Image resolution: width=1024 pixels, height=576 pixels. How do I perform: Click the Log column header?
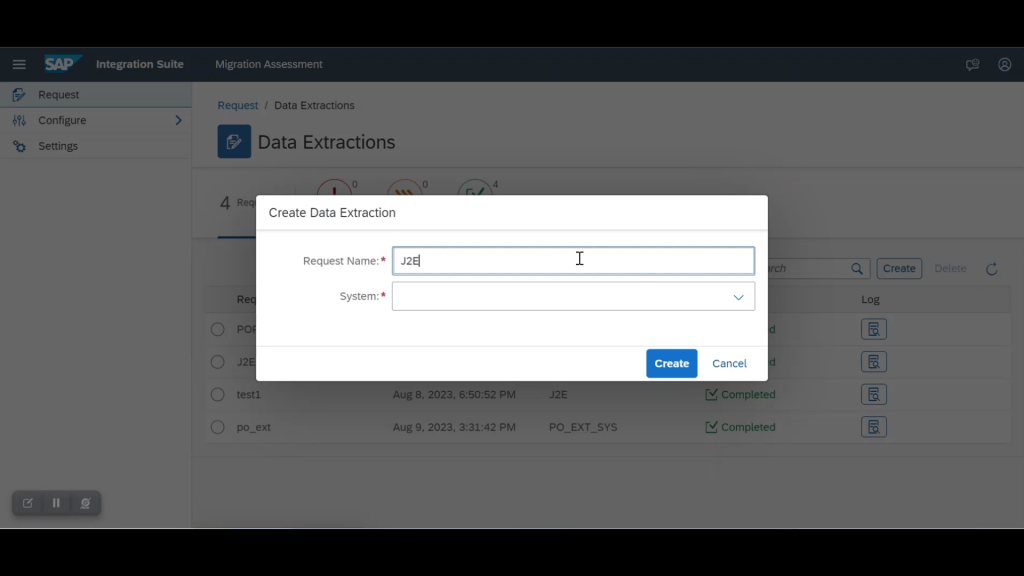click(871, 299)
